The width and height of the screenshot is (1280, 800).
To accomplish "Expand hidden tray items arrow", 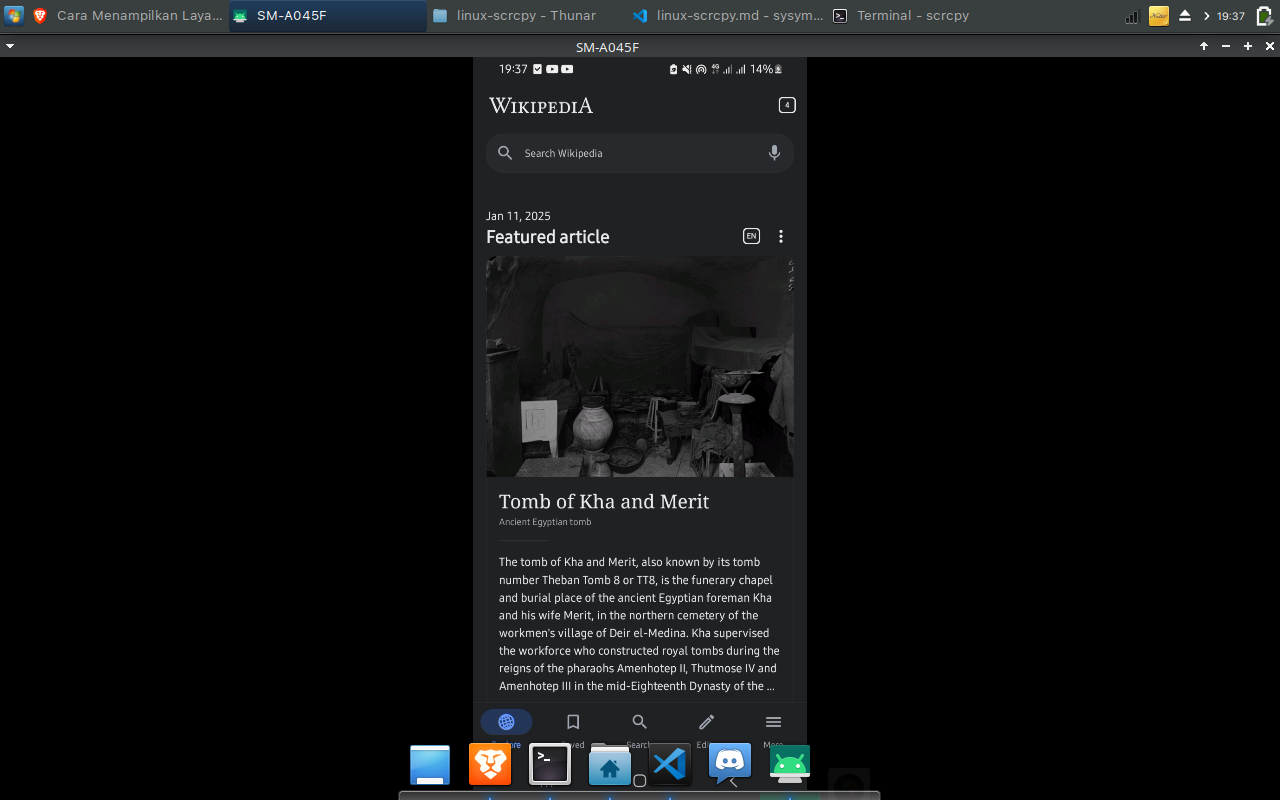I will point(1207,16).
